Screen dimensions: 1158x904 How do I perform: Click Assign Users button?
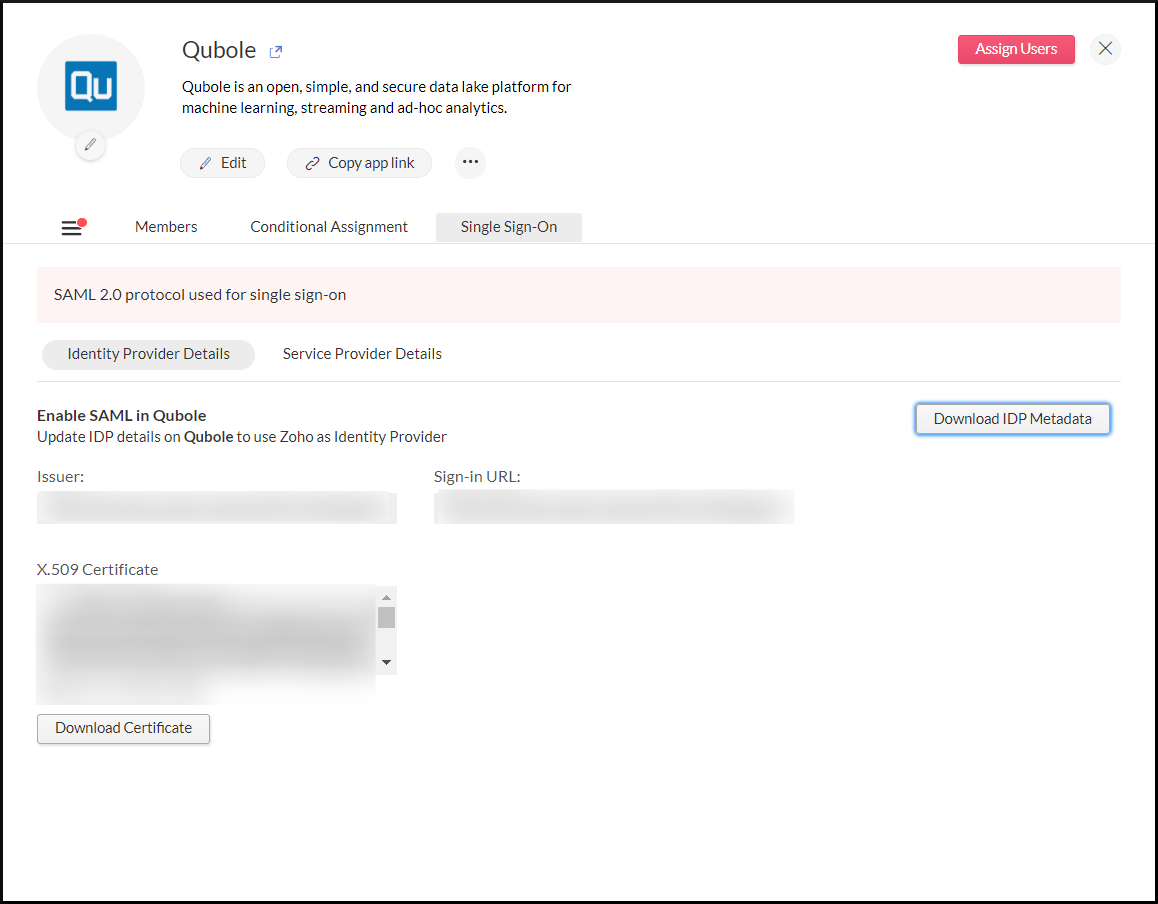click(1015, 49)
